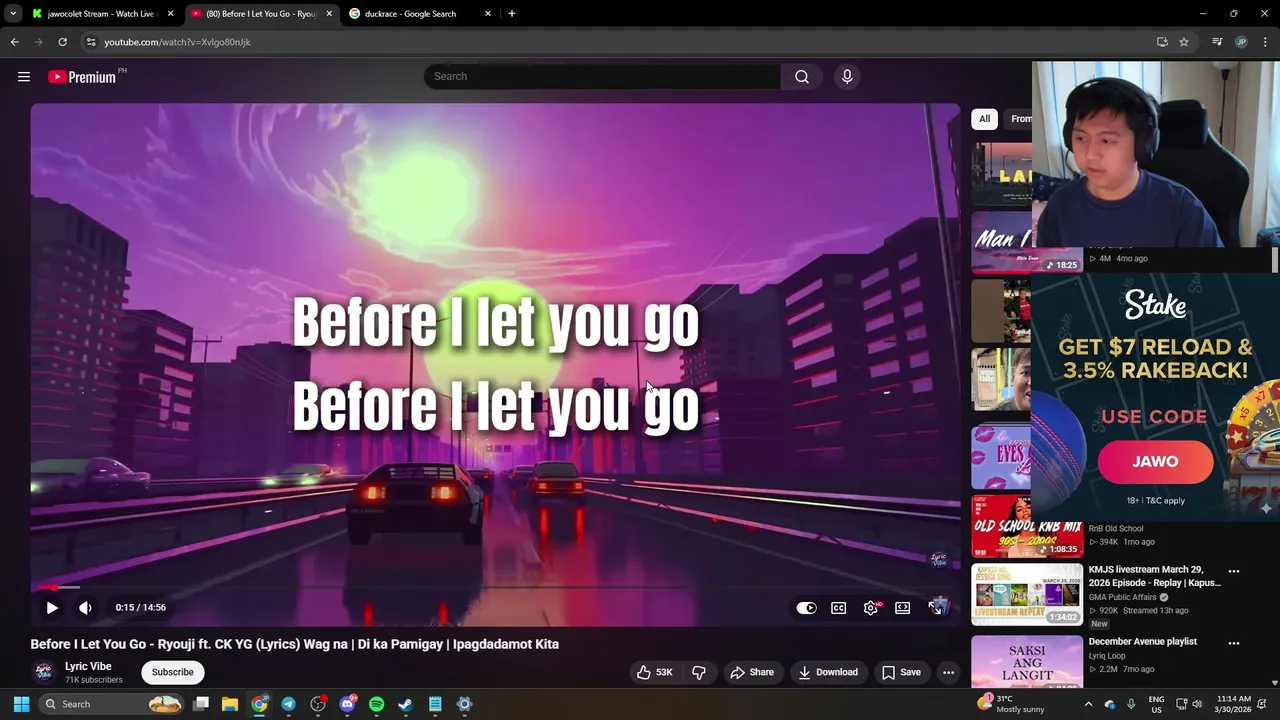Image resolution: width=1280 pixels, height=720 pixels.
Task: Start voice search with microphone icon
Action: (847, 77)
